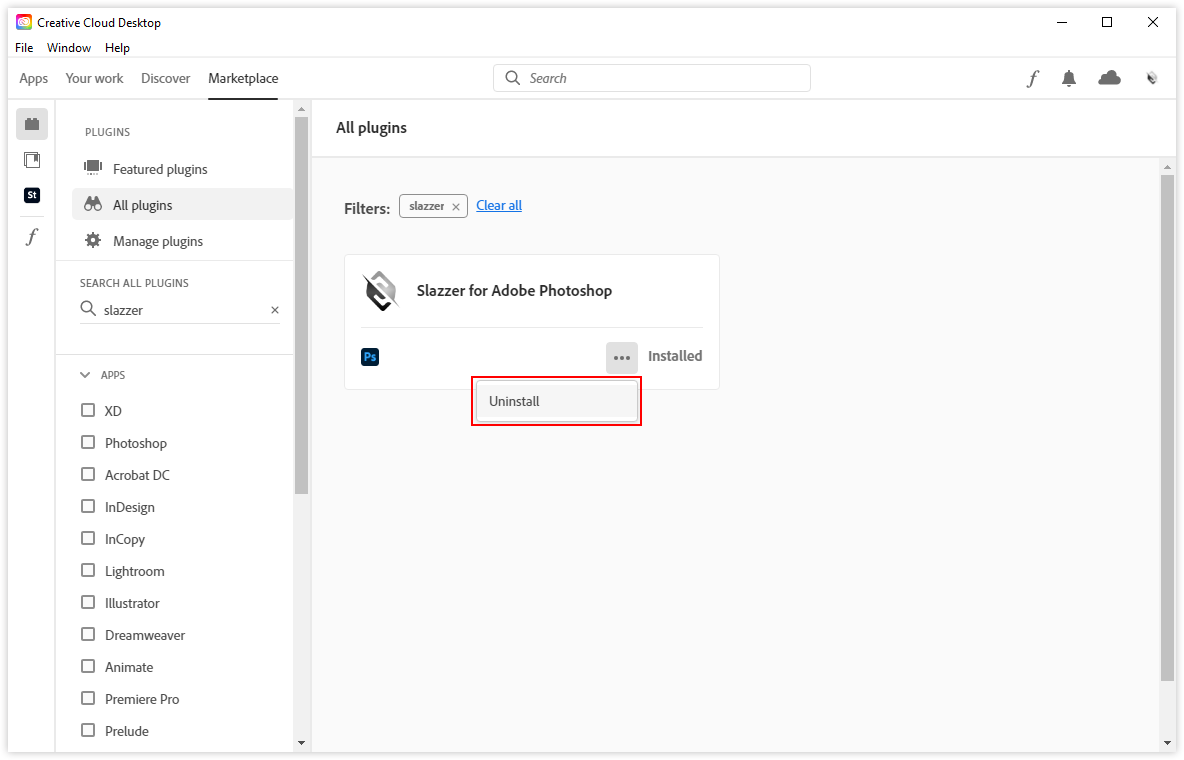The image size is (1184, 760).
Task: Click sidebar scrollbar down arrow
Action: point(301,743)
